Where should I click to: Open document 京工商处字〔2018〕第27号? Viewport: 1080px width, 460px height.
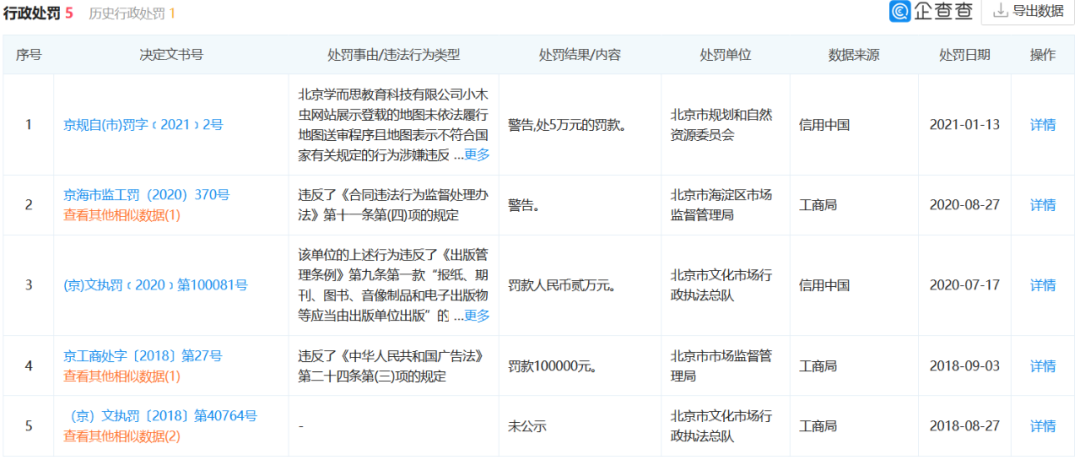pos(143,356)
